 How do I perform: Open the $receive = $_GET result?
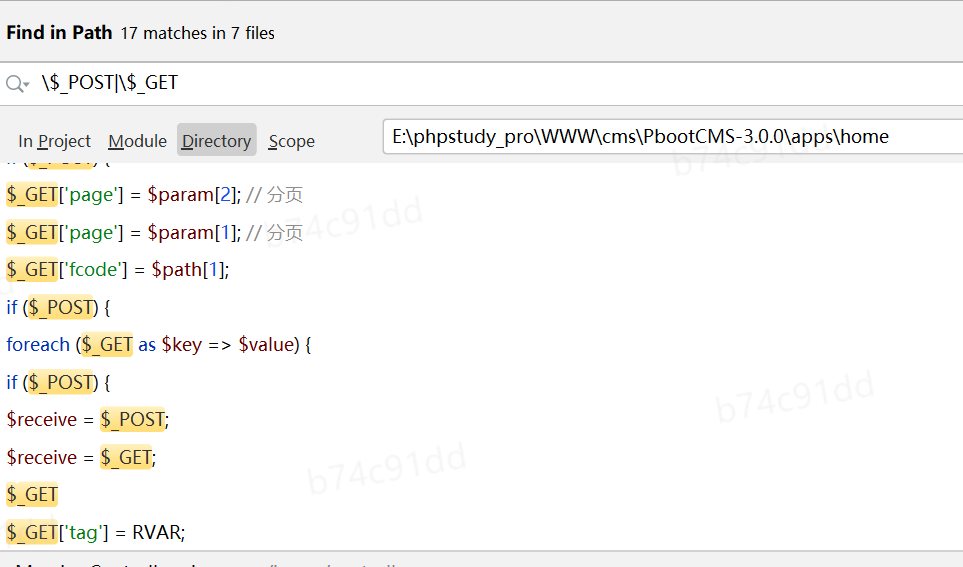82,457
